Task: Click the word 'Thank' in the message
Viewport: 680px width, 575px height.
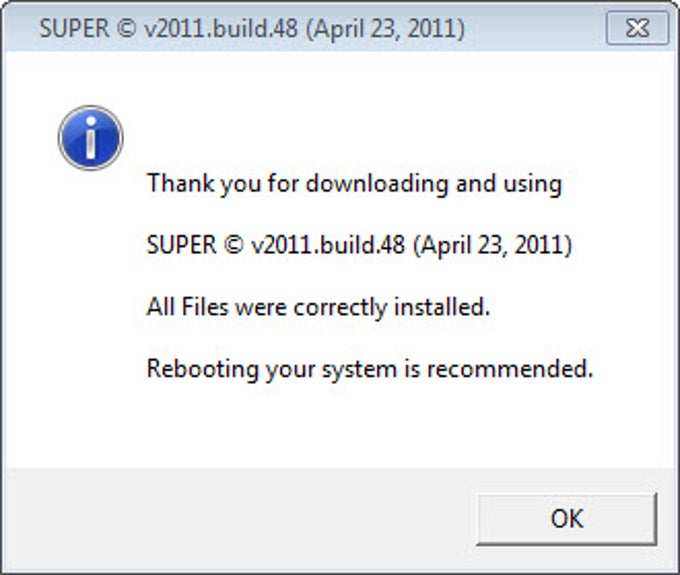Action: 181,183
